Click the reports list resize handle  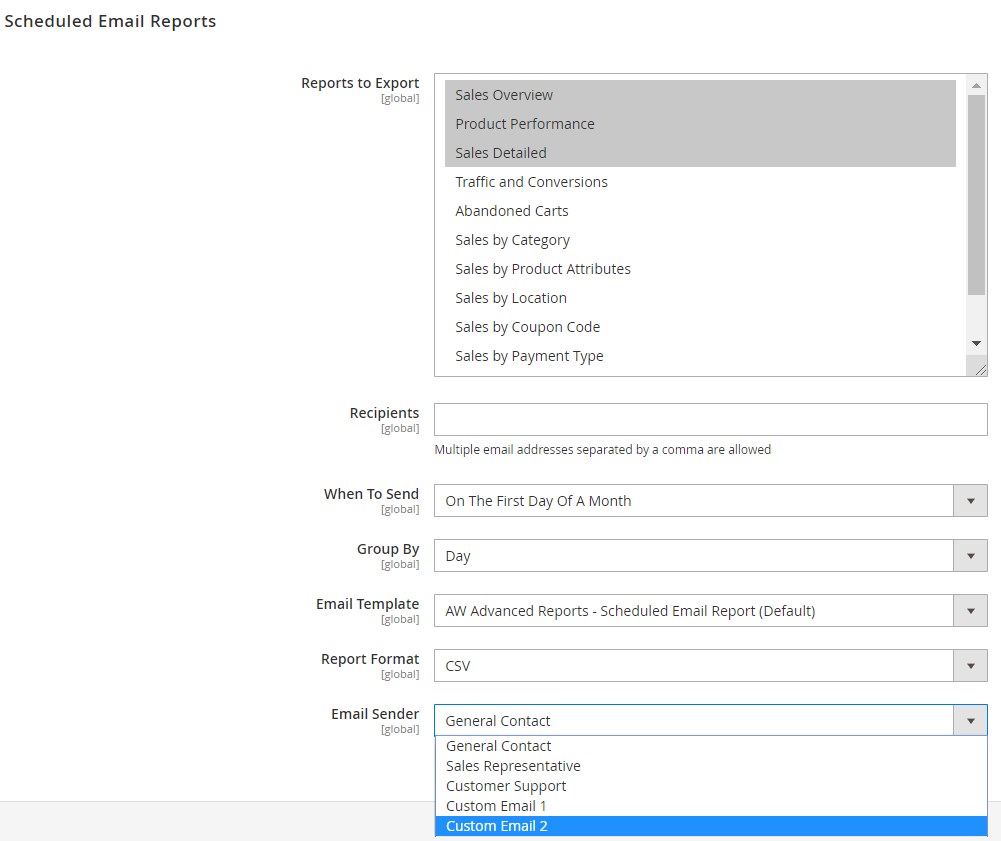[x=980, y=369]
